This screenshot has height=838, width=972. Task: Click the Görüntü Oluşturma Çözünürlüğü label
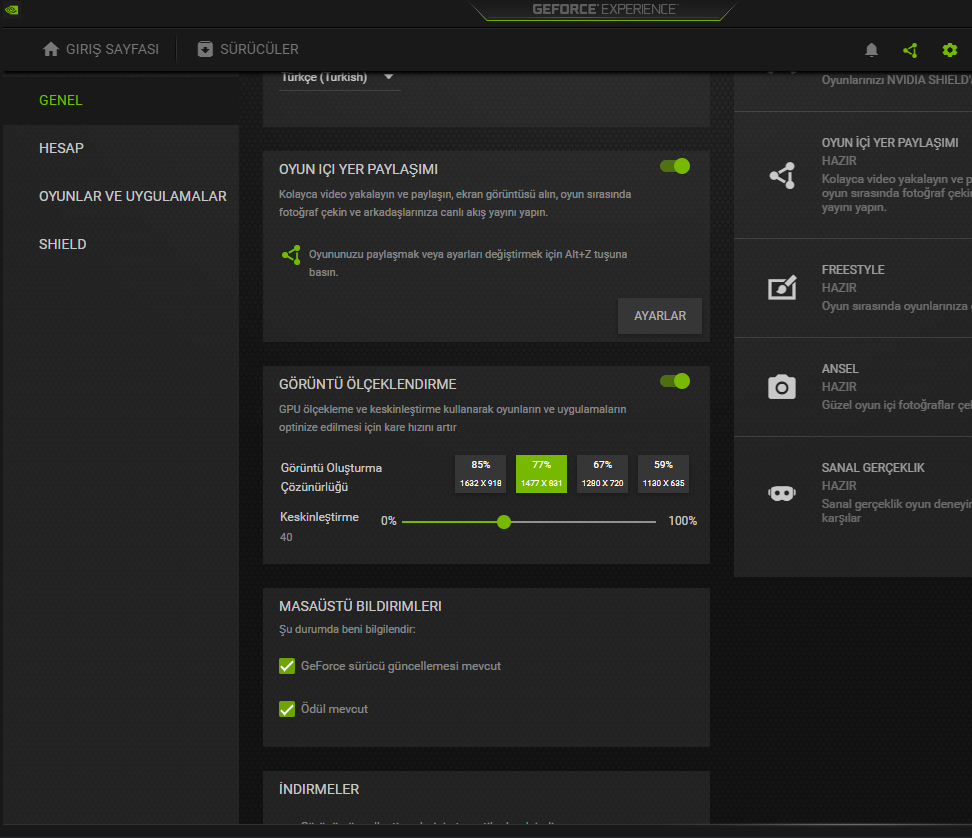coord(331,477)
